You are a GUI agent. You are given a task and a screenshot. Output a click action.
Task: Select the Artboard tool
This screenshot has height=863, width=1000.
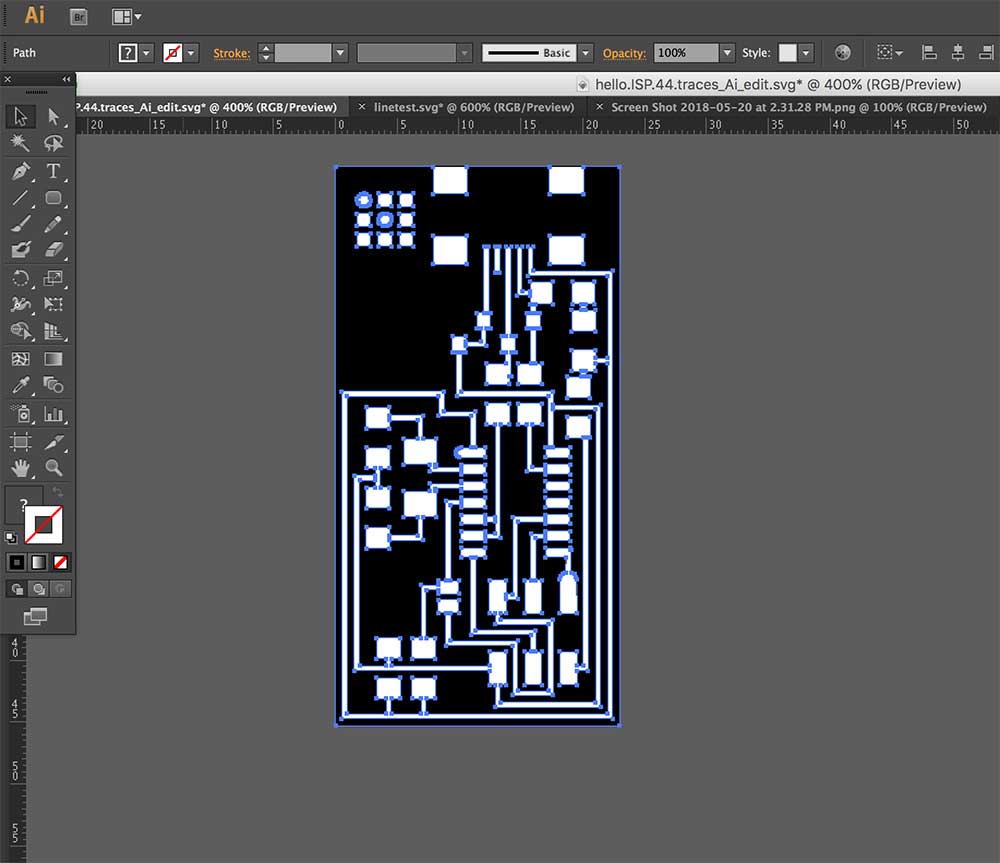click(20, 441)
